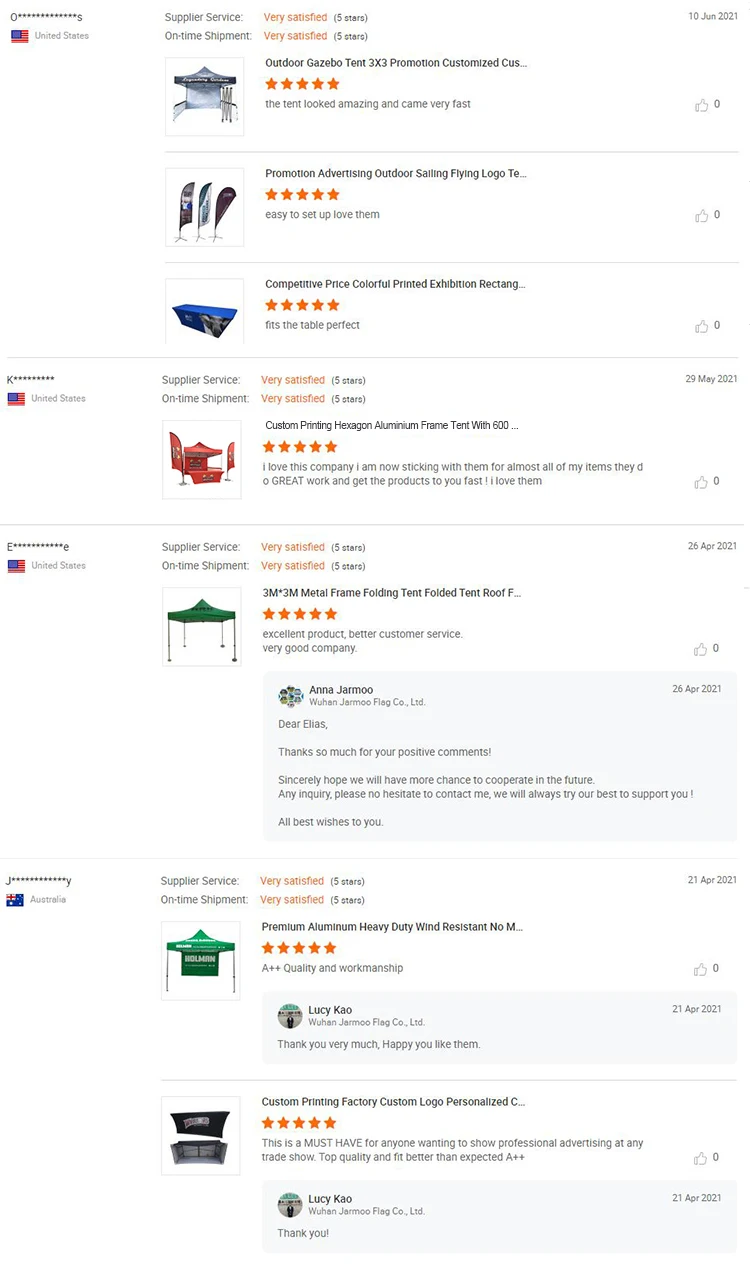View the red hexagon tent thumbnail
750x1268 pixels.
(202, 460)
